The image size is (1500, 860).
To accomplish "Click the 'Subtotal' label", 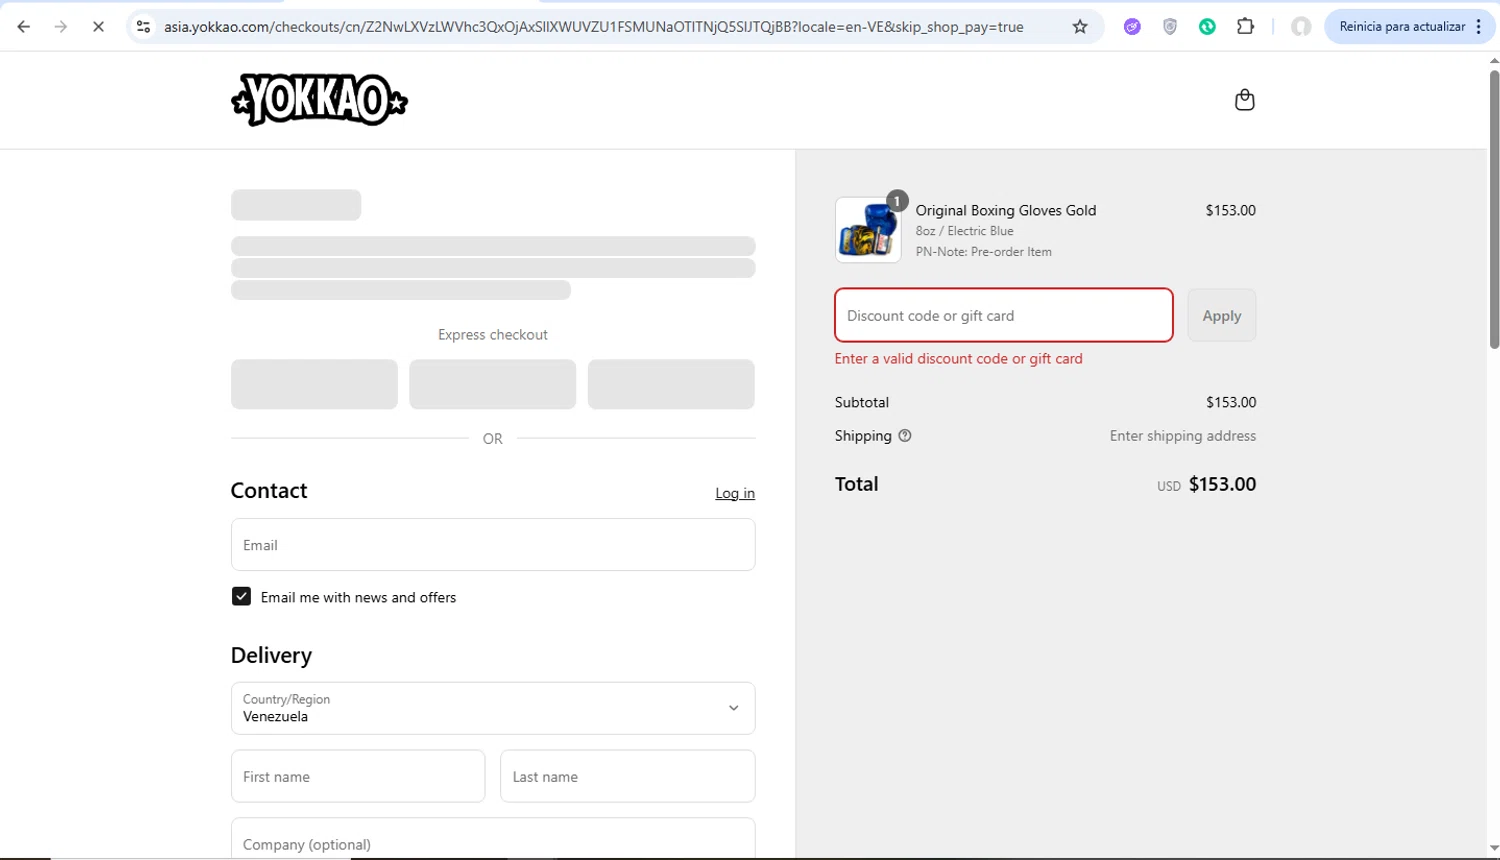I will tap(862, 402).
